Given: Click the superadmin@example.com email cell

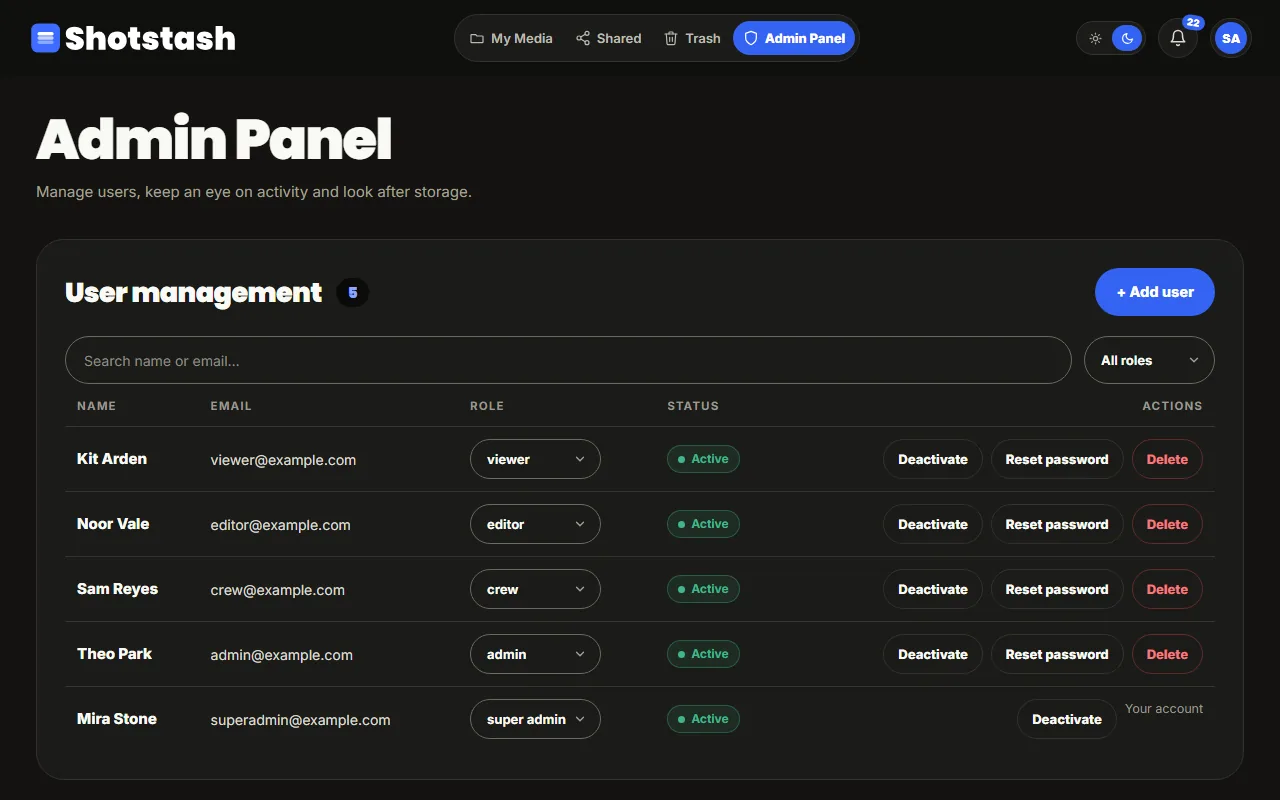Looking at the screenshot, I should [300, 720].
